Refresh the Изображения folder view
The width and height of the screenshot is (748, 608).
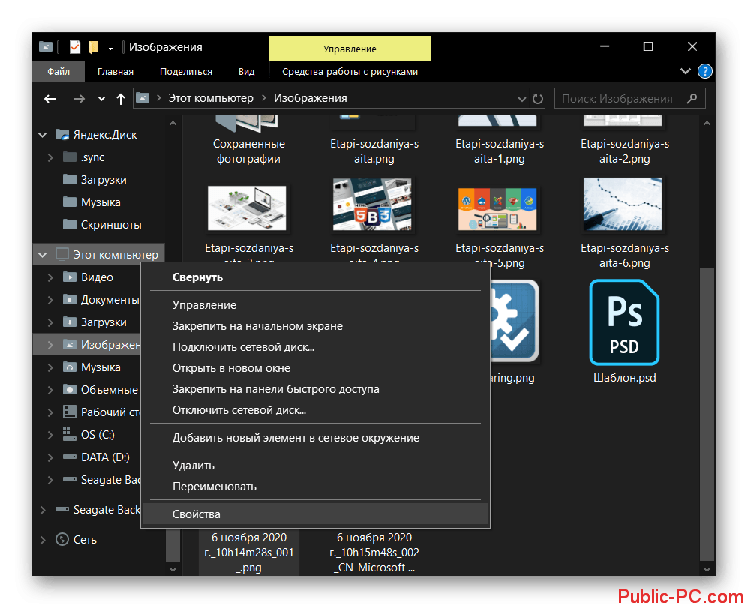click(538, 99)
